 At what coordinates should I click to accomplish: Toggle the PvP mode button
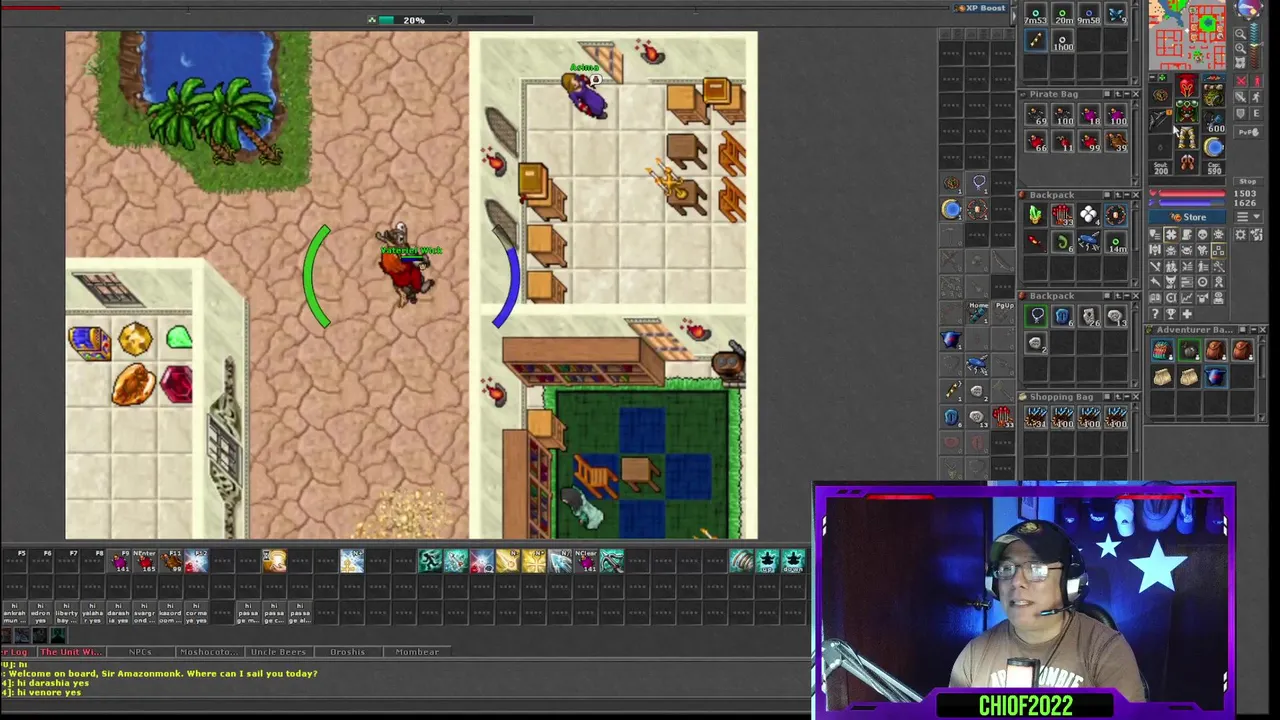click(1249, 132)
